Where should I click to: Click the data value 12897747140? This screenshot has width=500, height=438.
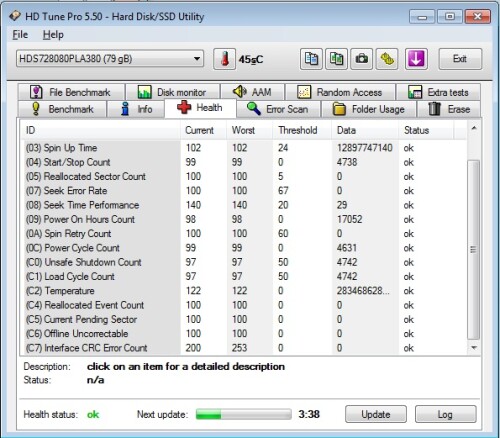pos(365,148)
